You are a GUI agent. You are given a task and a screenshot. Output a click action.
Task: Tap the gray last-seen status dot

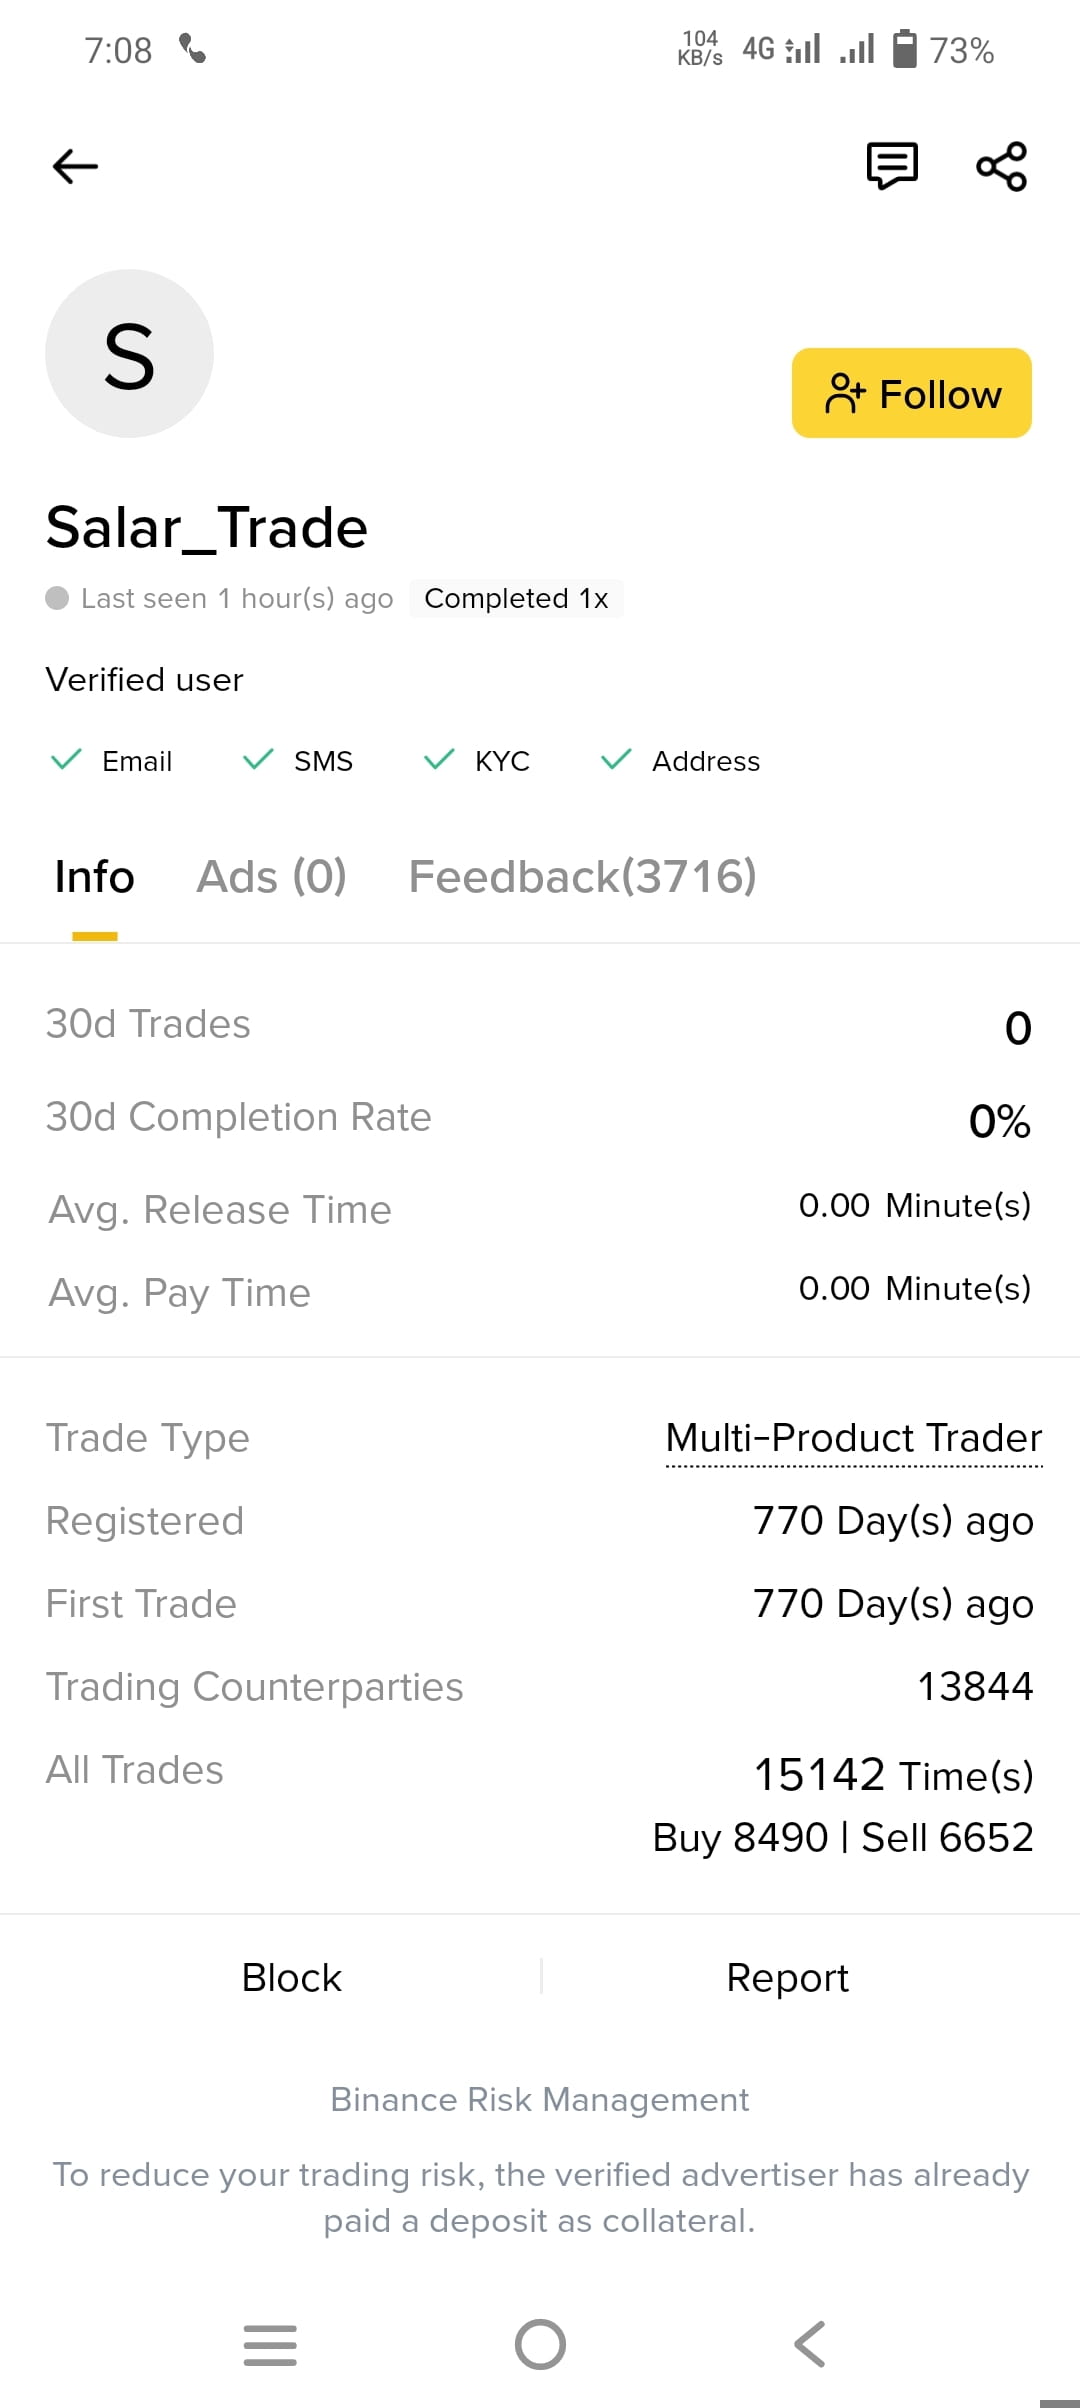pos(57,598)
